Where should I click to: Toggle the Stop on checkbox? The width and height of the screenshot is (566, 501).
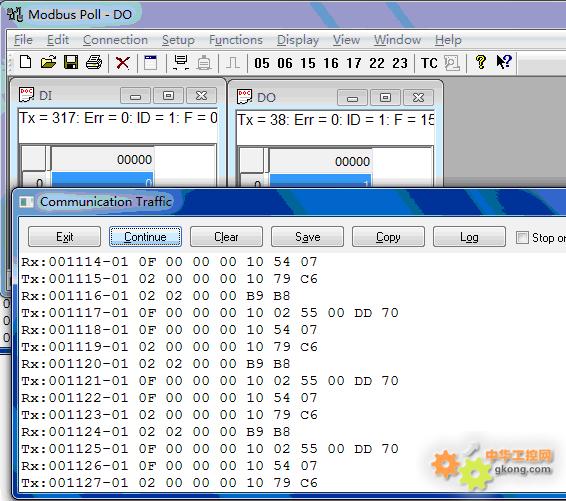(x=522, y=238)
